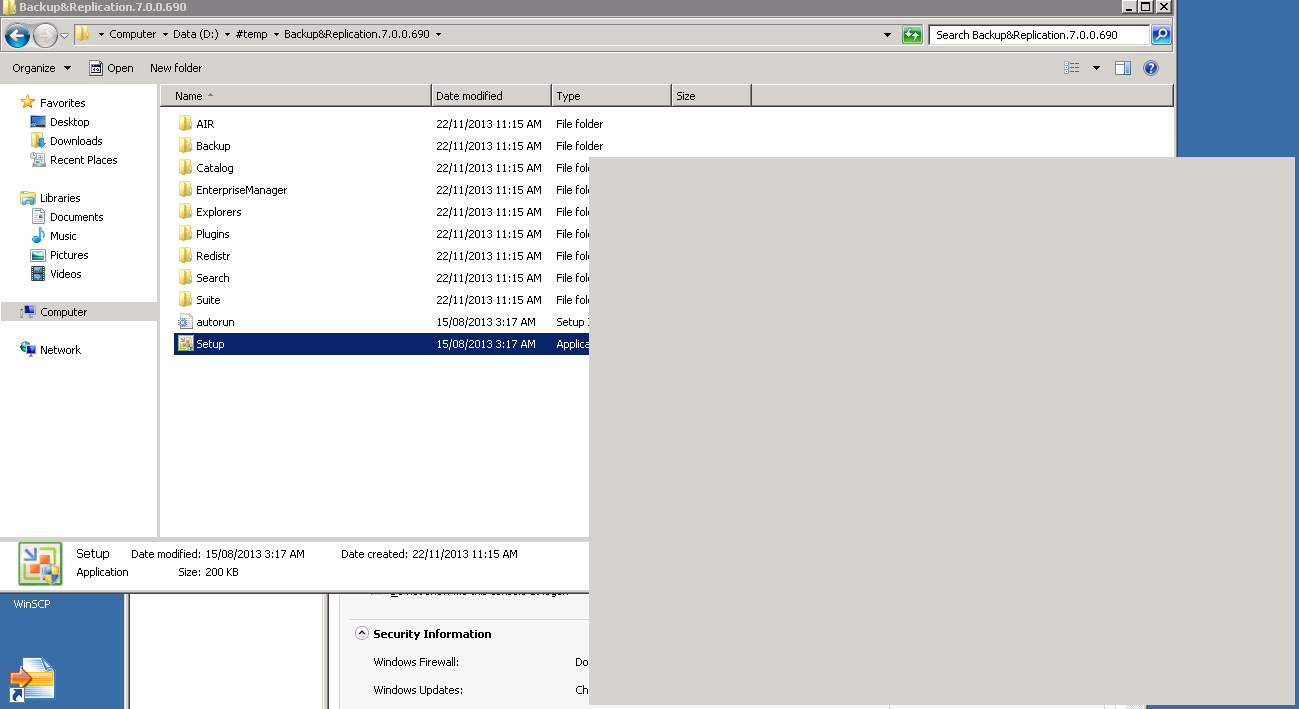The height and width of the screenshot is (709, 1299).
Task: Select the Search folder icon
Action: tap(185, 278)
